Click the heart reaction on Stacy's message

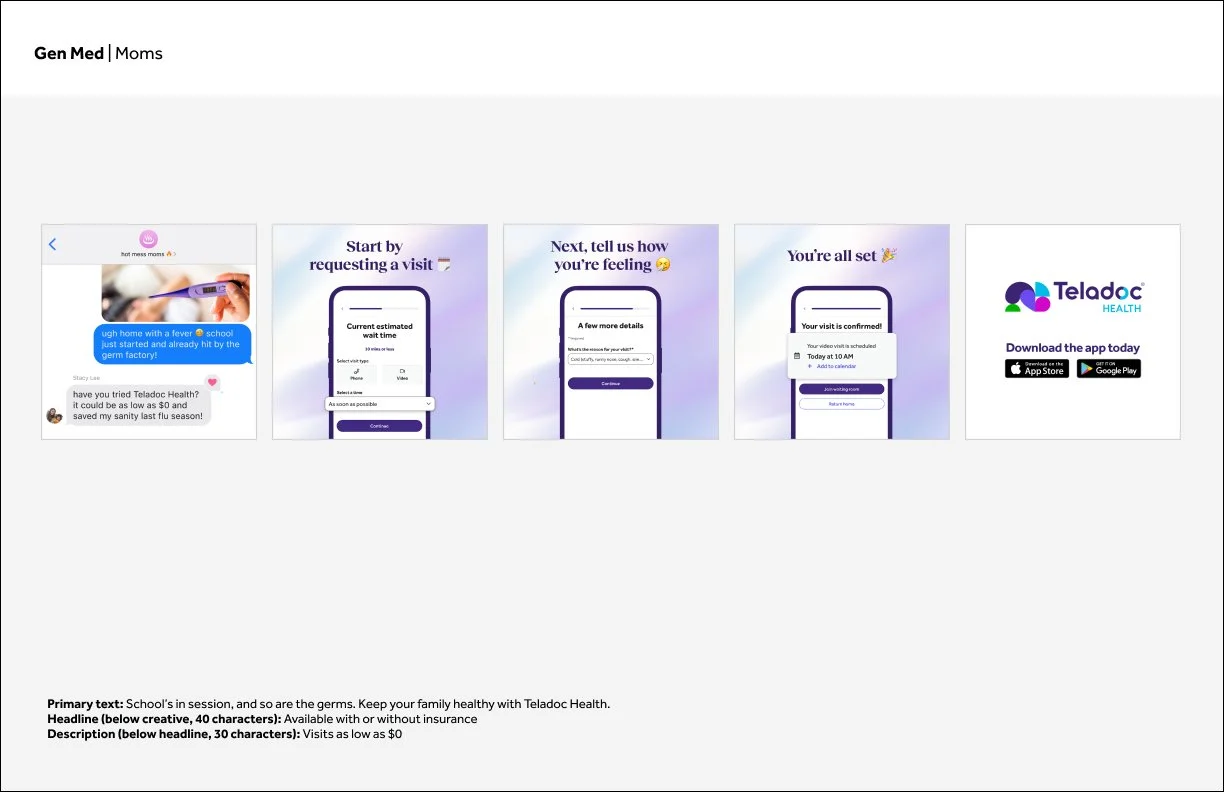212,382
